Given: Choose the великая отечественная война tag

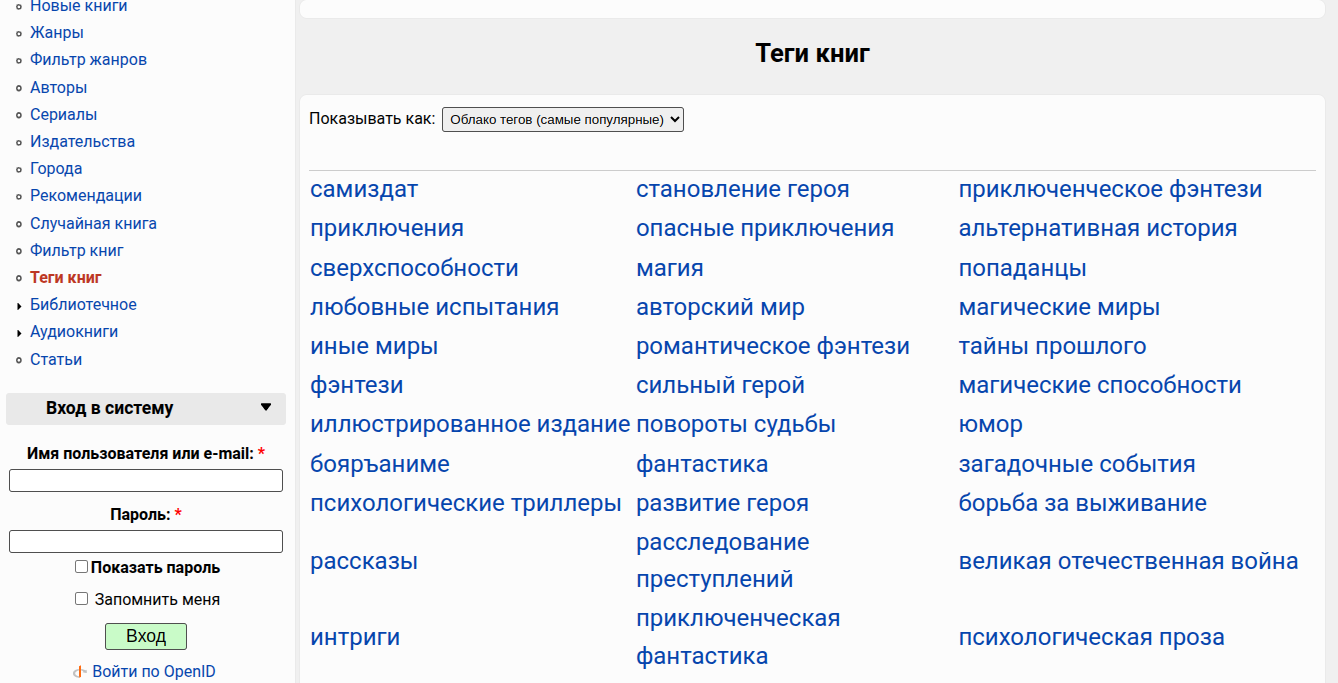Looking at the screenshot, I should pyautogui.click(x=1128, y=561).
